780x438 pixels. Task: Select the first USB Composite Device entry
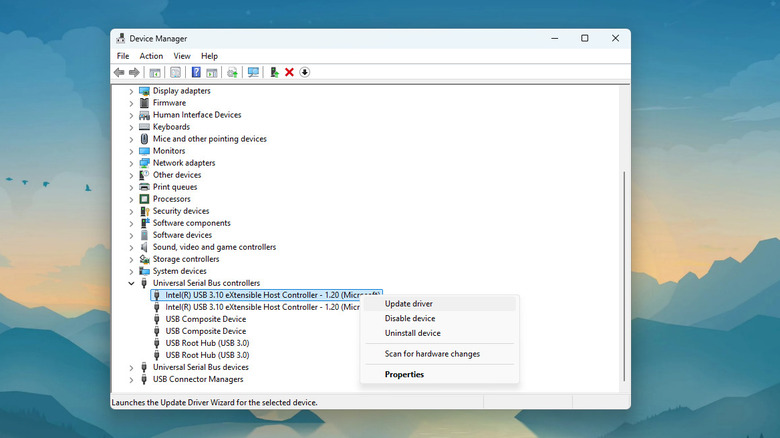(x=205, y=319)
